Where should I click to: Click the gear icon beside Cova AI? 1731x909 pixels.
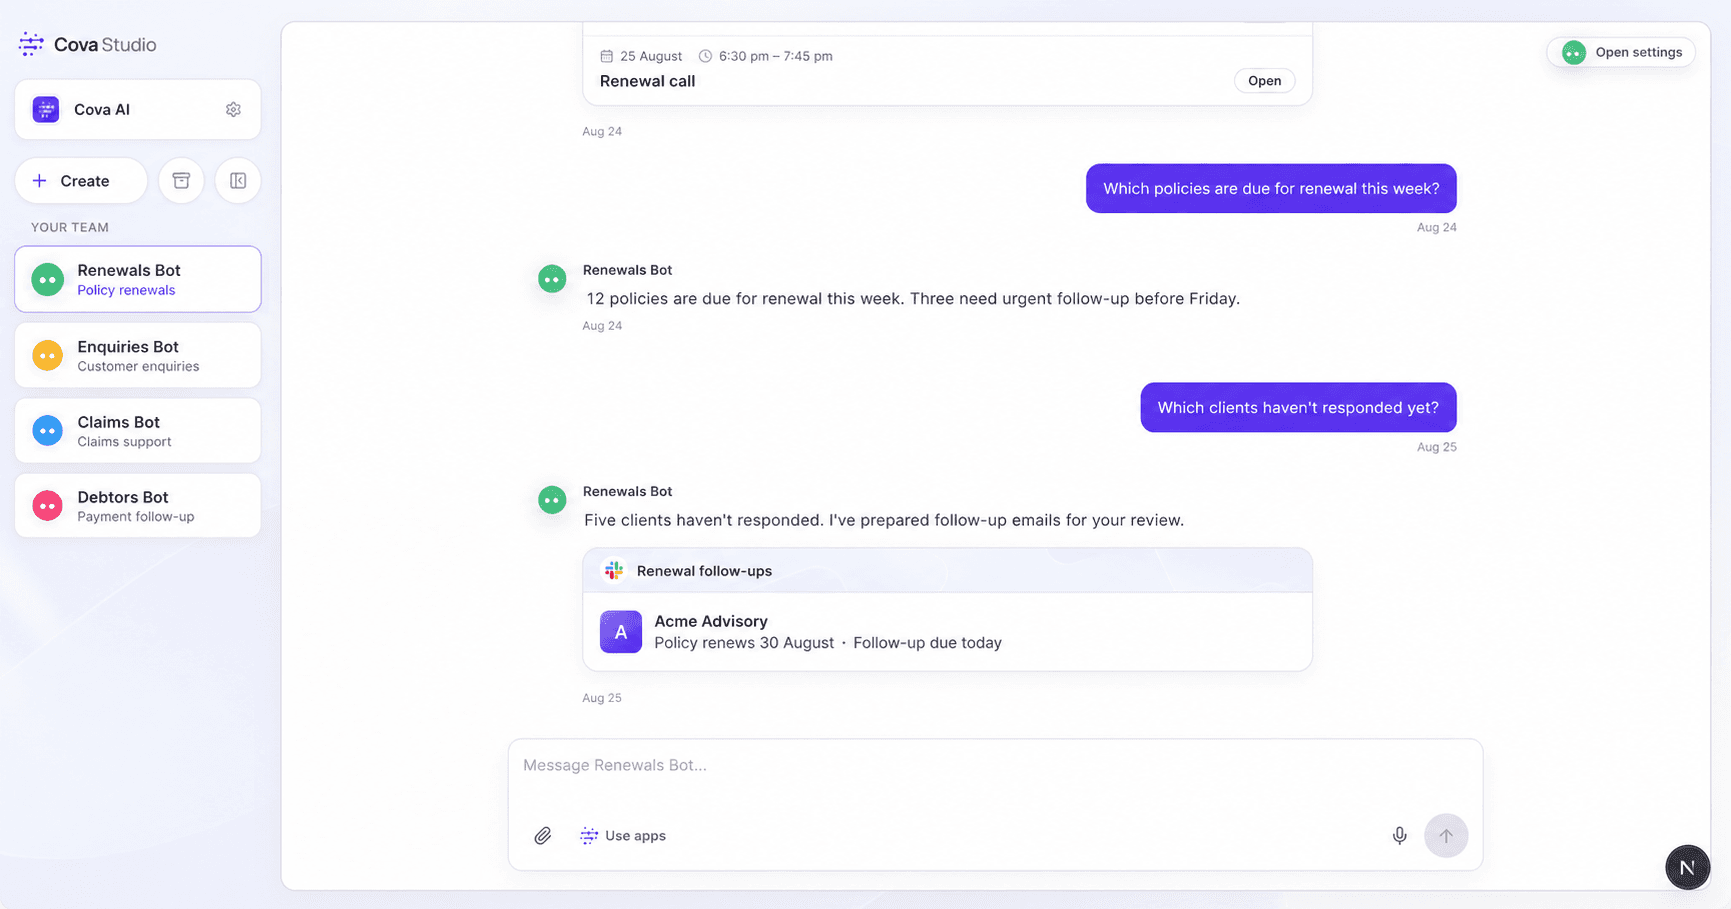(233, 110)
